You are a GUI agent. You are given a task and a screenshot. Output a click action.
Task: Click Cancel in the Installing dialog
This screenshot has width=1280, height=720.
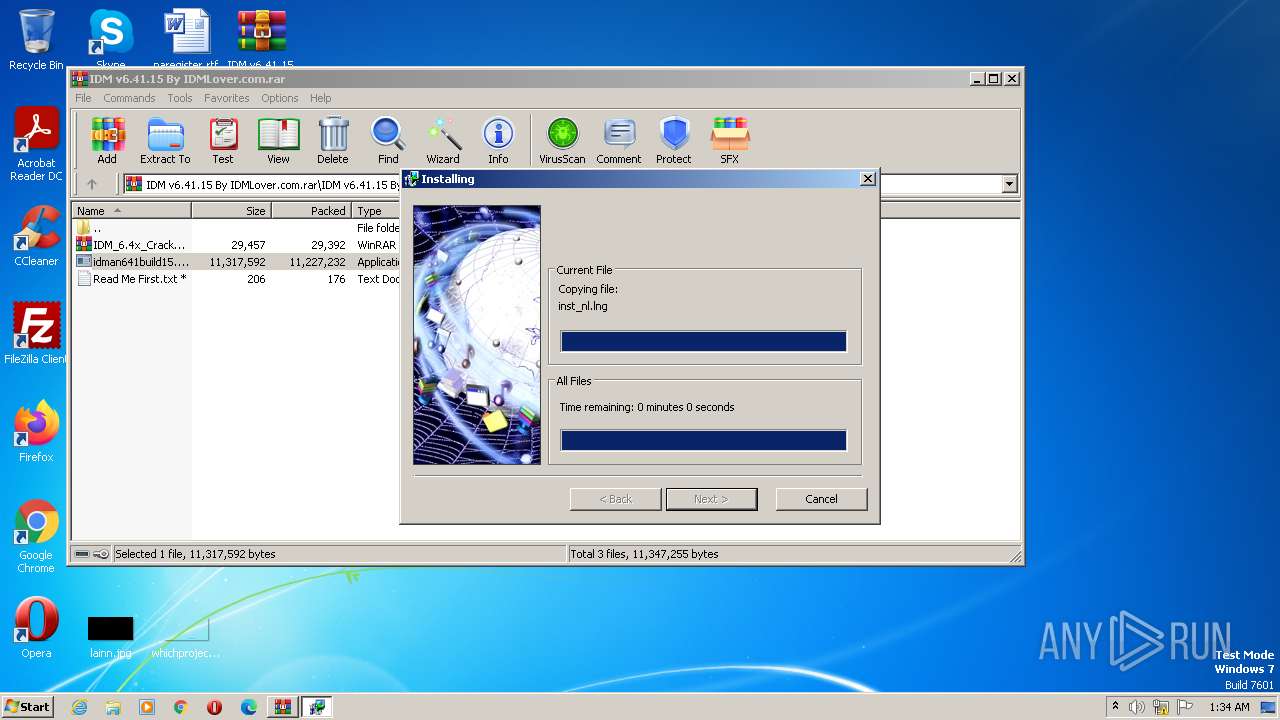pos(821,499)
